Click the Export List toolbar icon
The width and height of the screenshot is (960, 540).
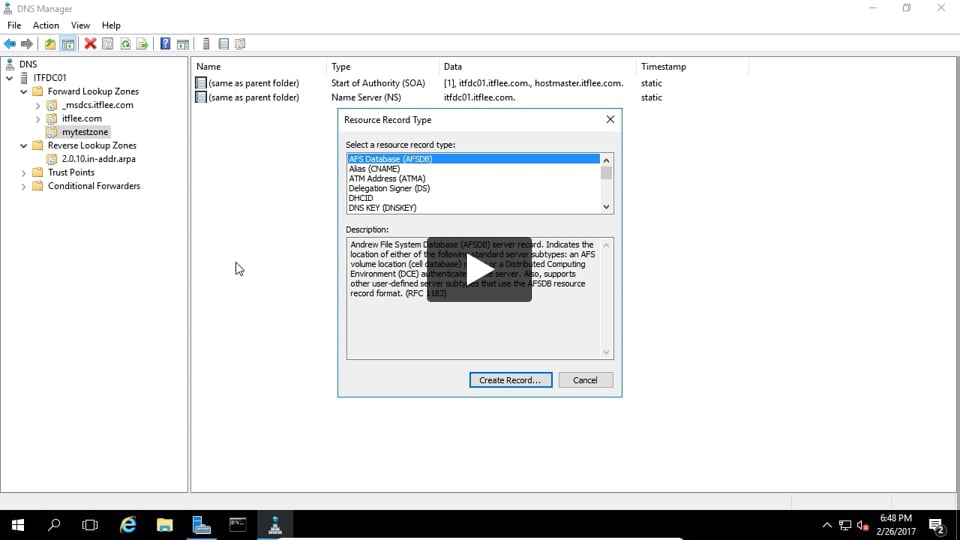coord(142,44)
